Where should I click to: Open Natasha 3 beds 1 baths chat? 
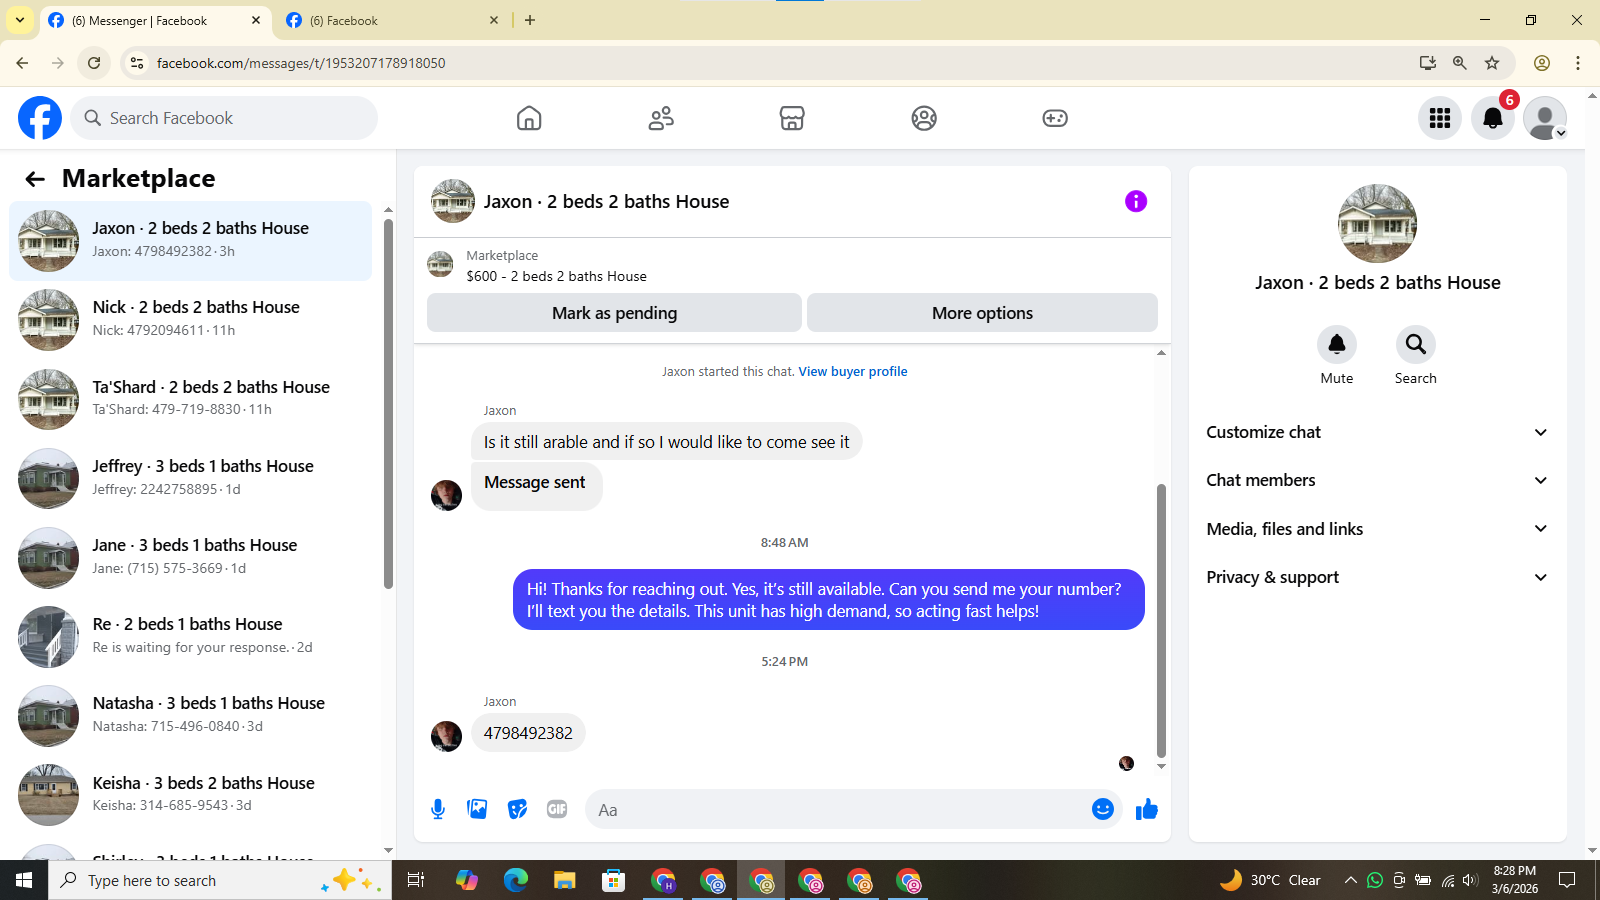coord(190,715)
